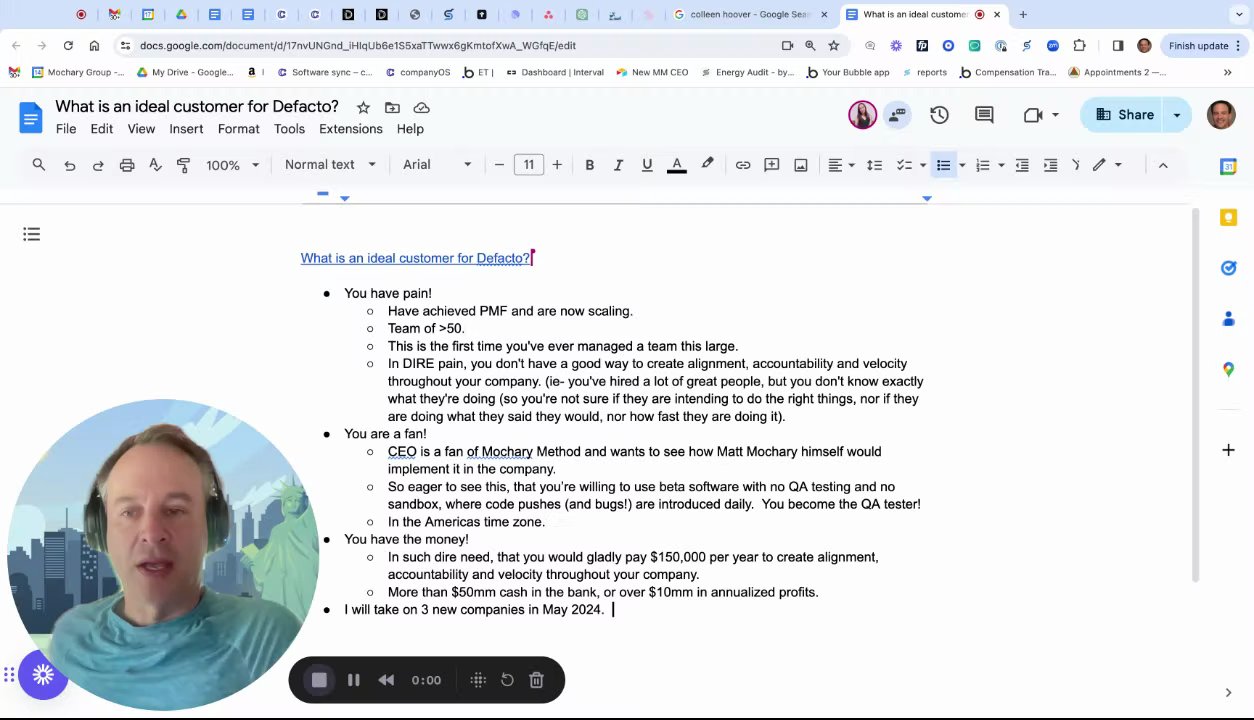Image resolution: width=1254 pixels, height=720 pixels.
Task: Toggle underline formatting
Action: (647, 165)
